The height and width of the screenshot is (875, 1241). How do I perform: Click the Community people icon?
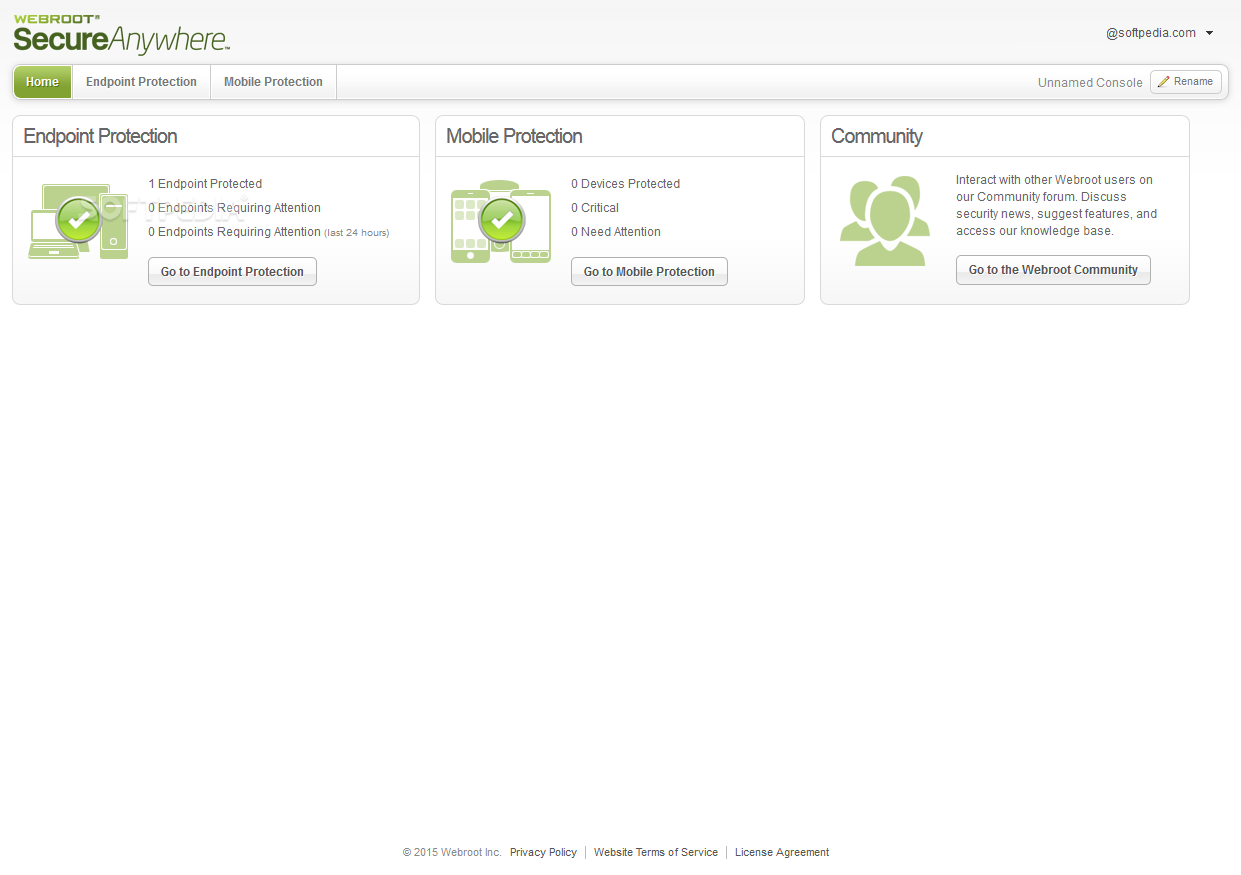coord(885,221)
